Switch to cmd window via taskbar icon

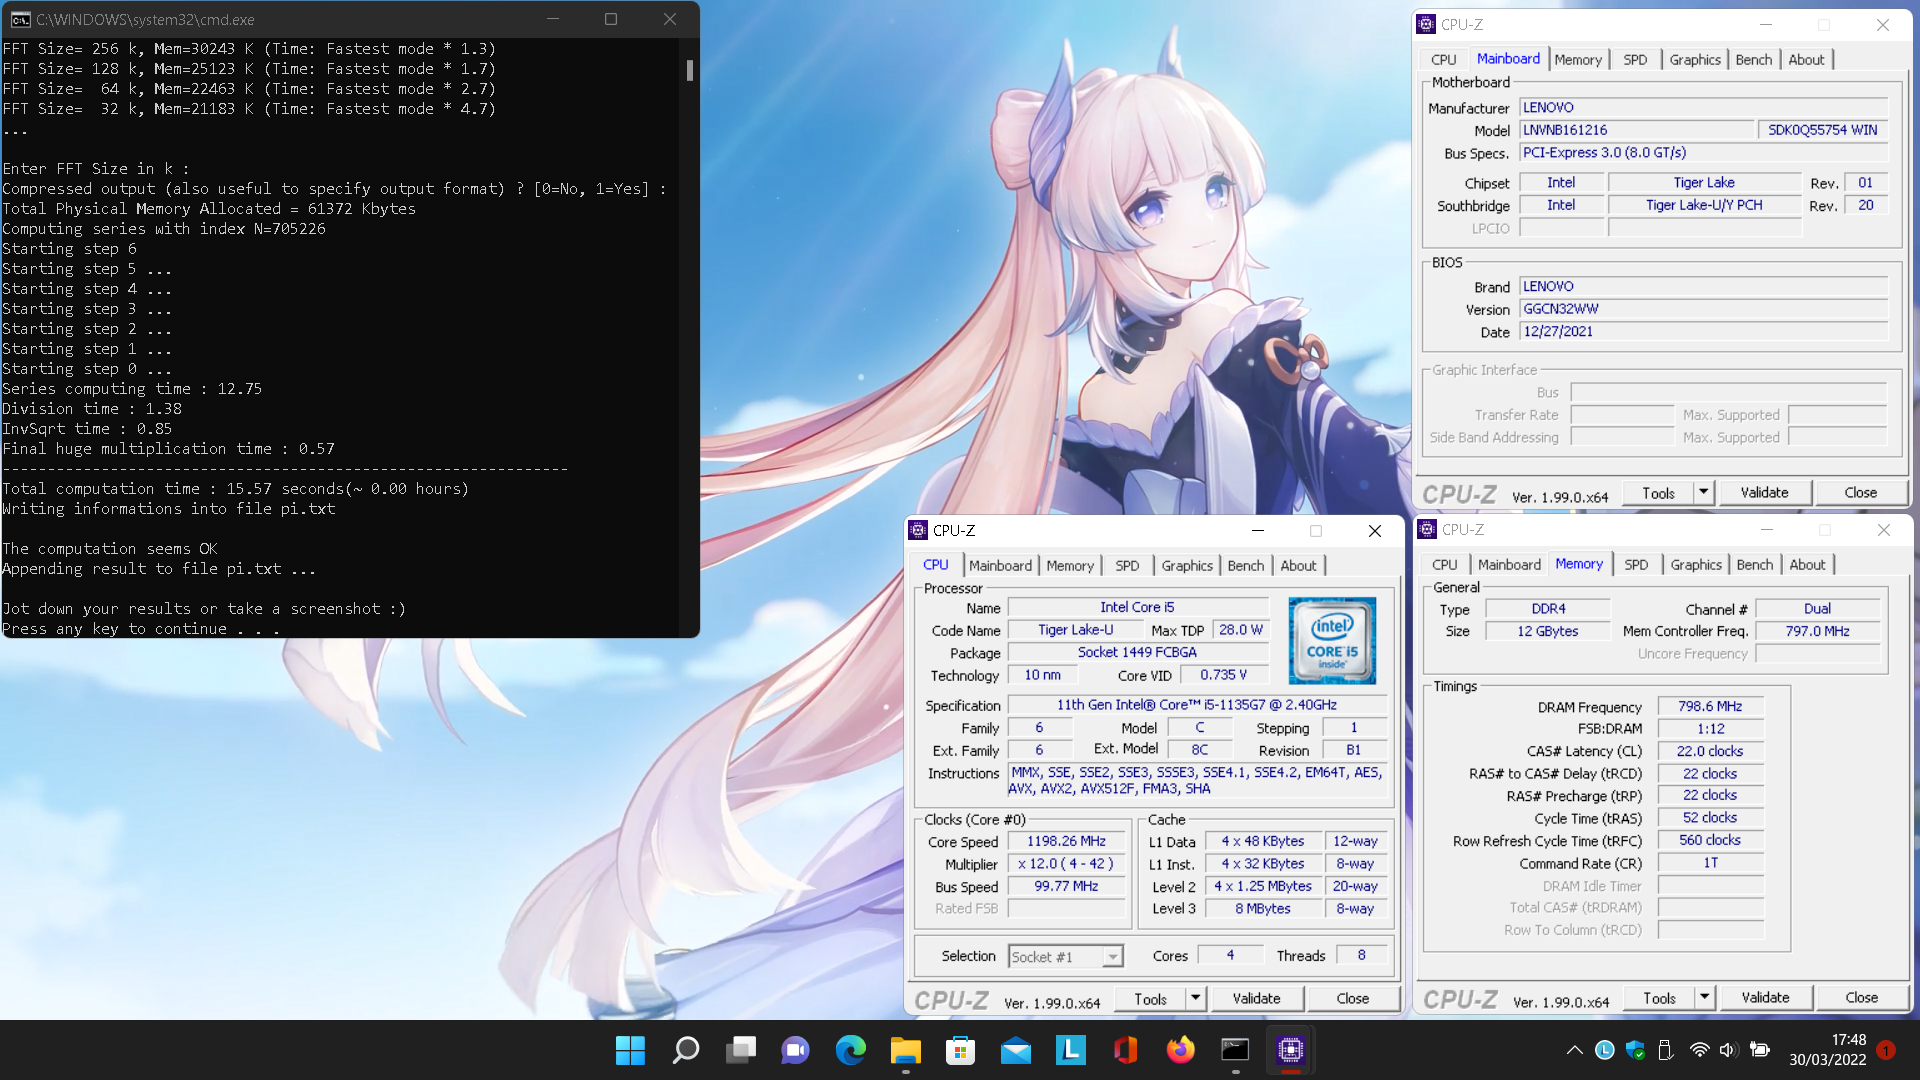[x=1236, y=1050]
